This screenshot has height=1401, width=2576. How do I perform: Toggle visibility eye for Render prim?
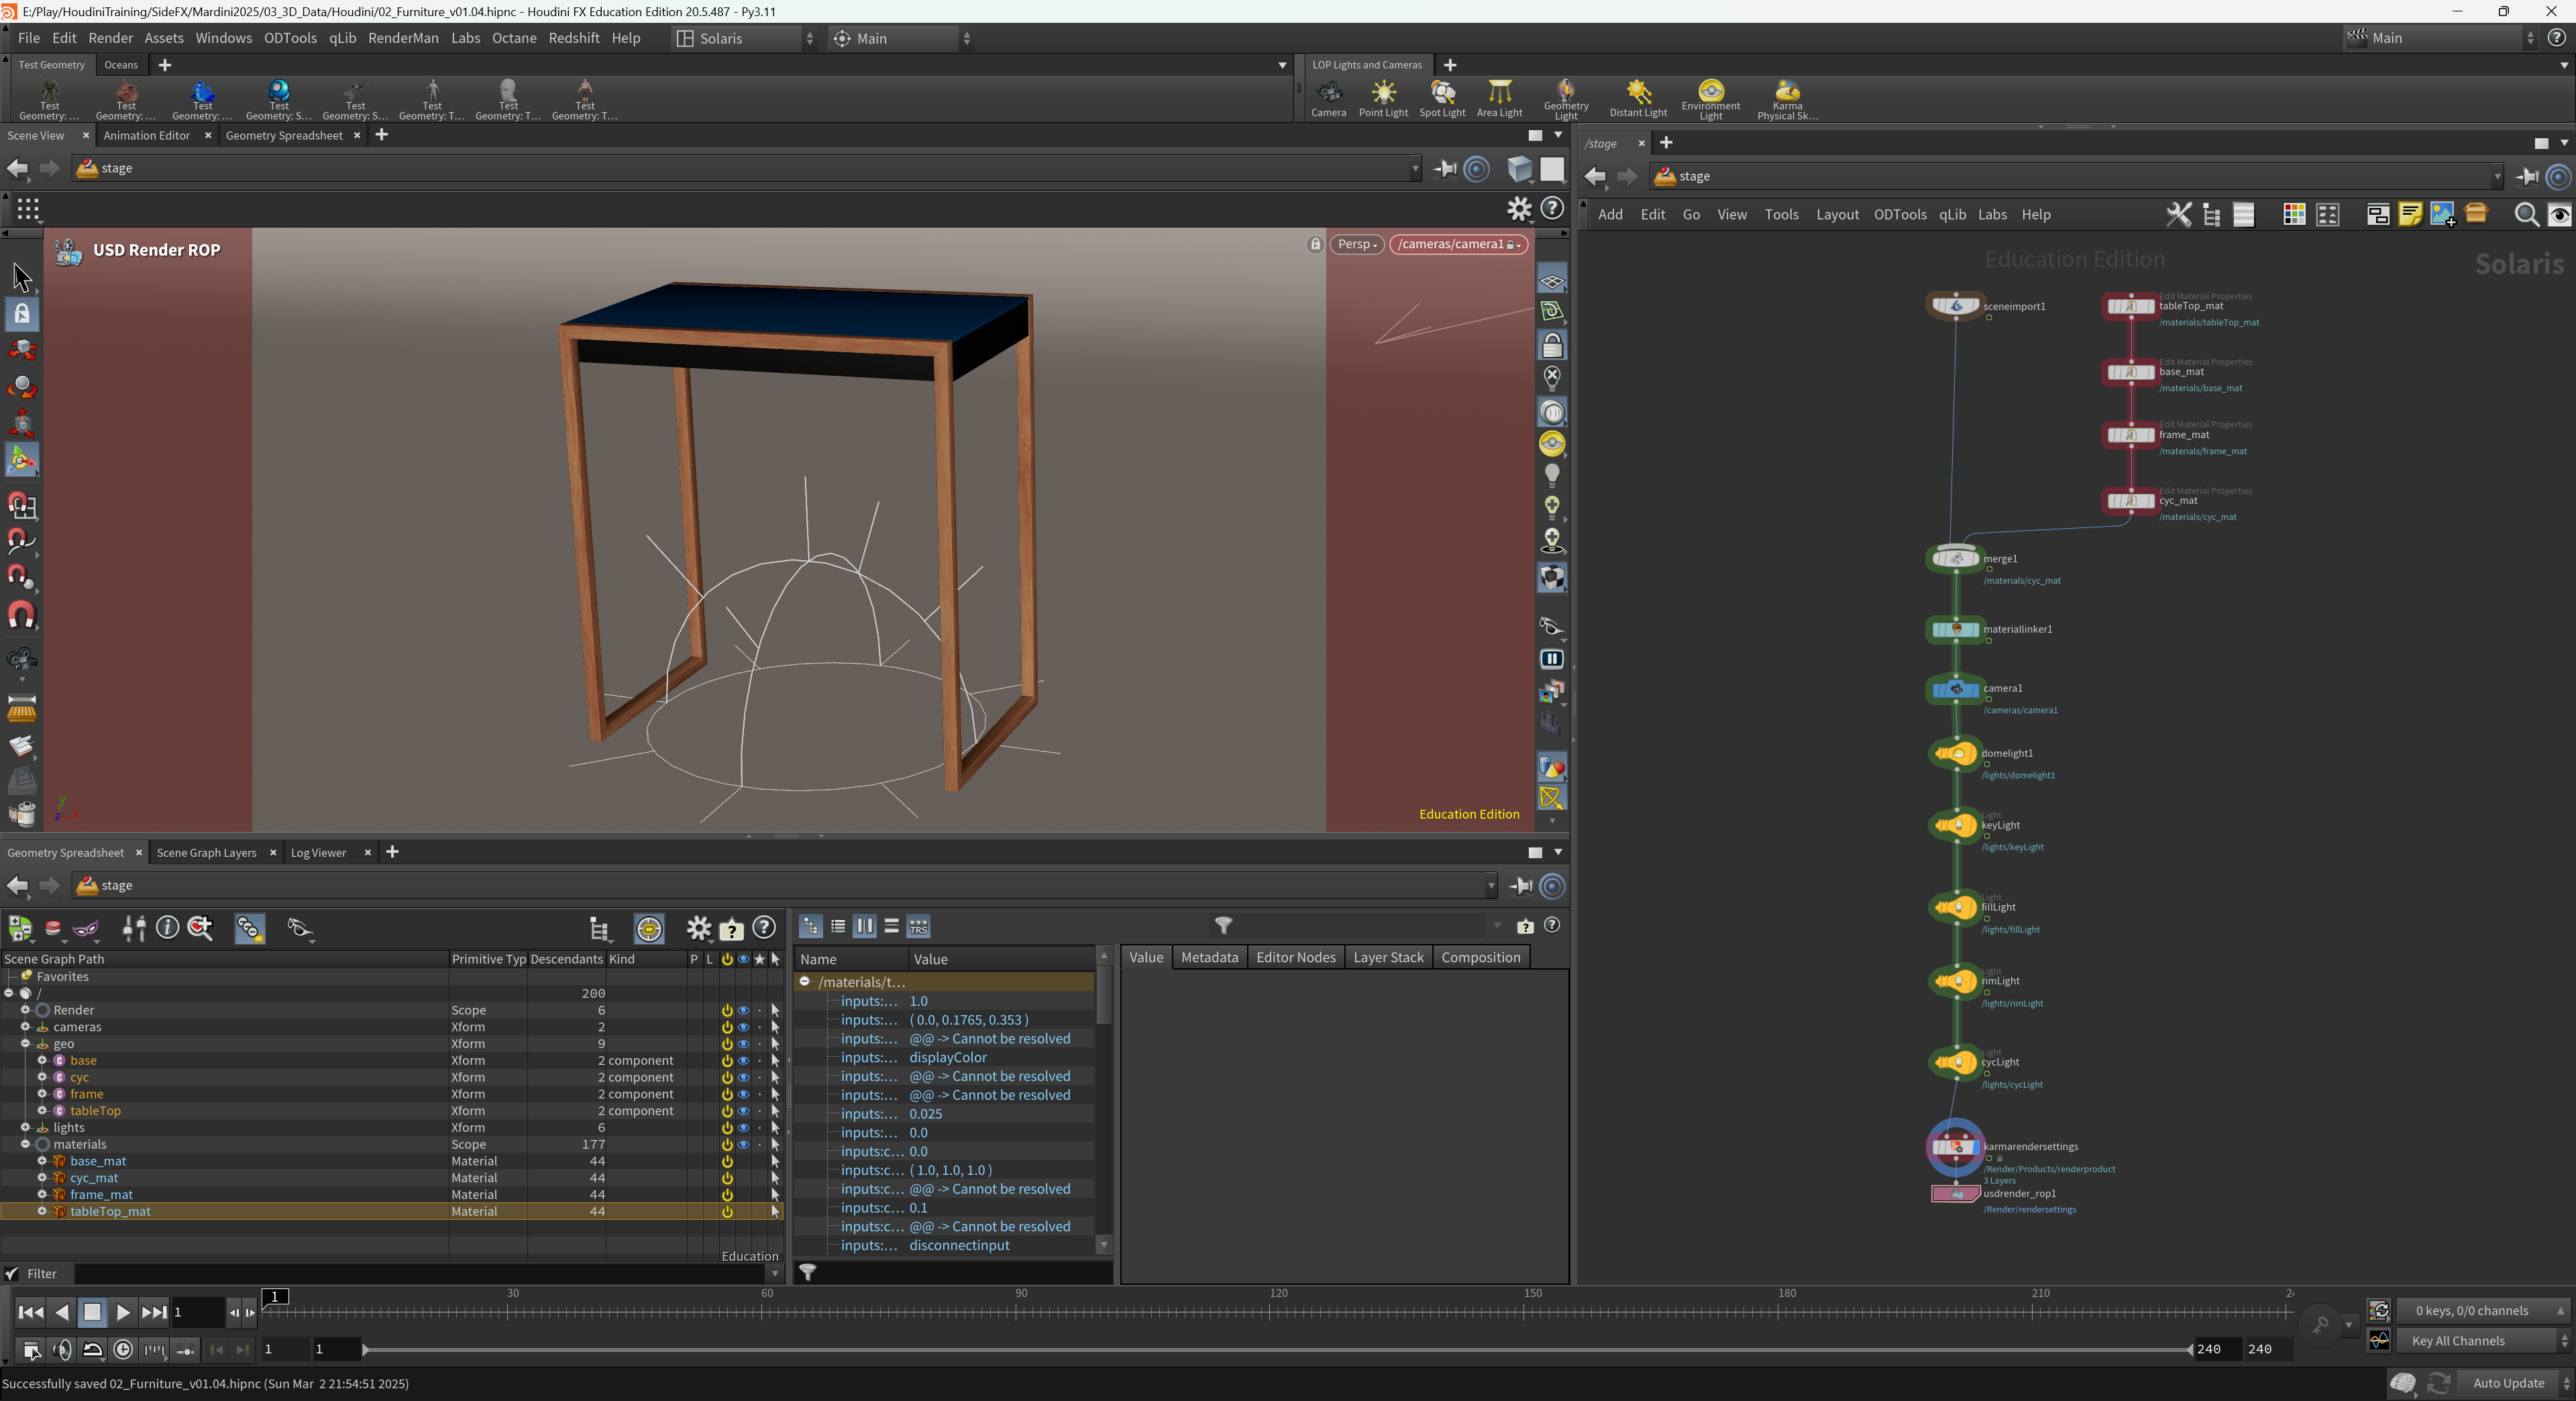[x=743, y=1010]
